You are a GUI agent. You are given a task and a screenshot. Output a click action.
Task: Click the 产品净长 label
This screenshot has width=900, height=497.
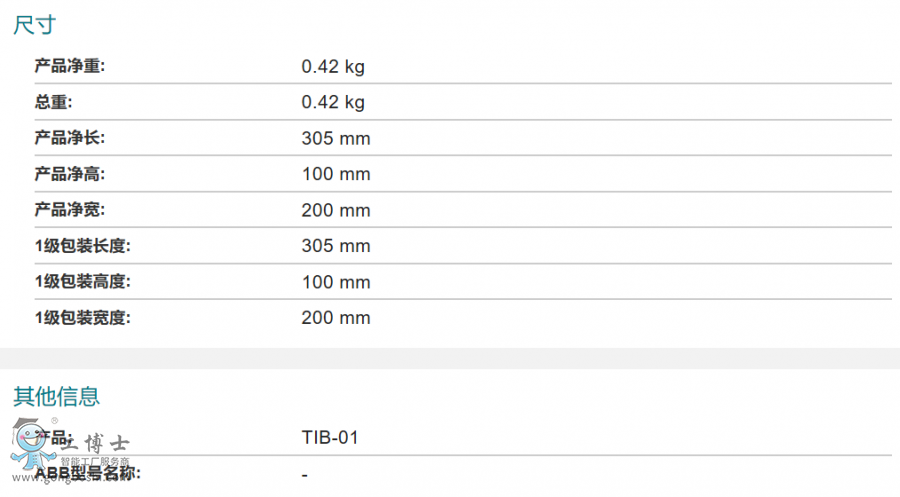70,138
